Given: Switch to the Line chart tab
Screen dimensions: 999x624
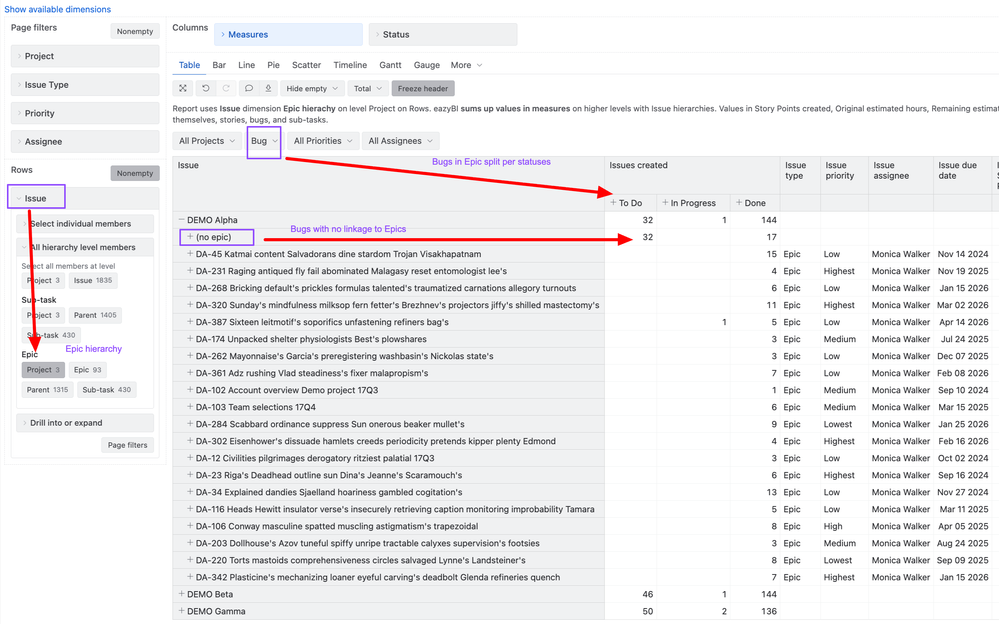Looking at the screenshot, I should [247, 65].
